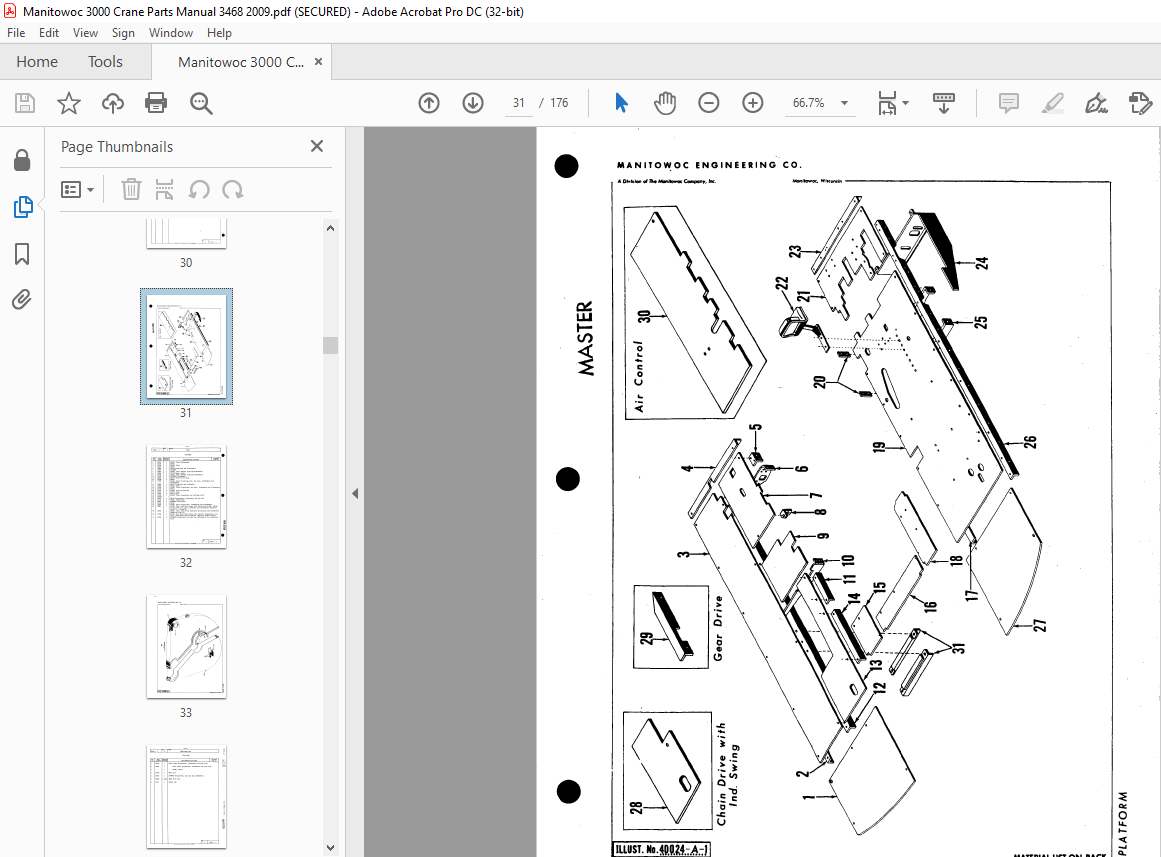Screen dimensions: 1161x857
Task: Click the Save file icon
Action: tap(25, 103)
